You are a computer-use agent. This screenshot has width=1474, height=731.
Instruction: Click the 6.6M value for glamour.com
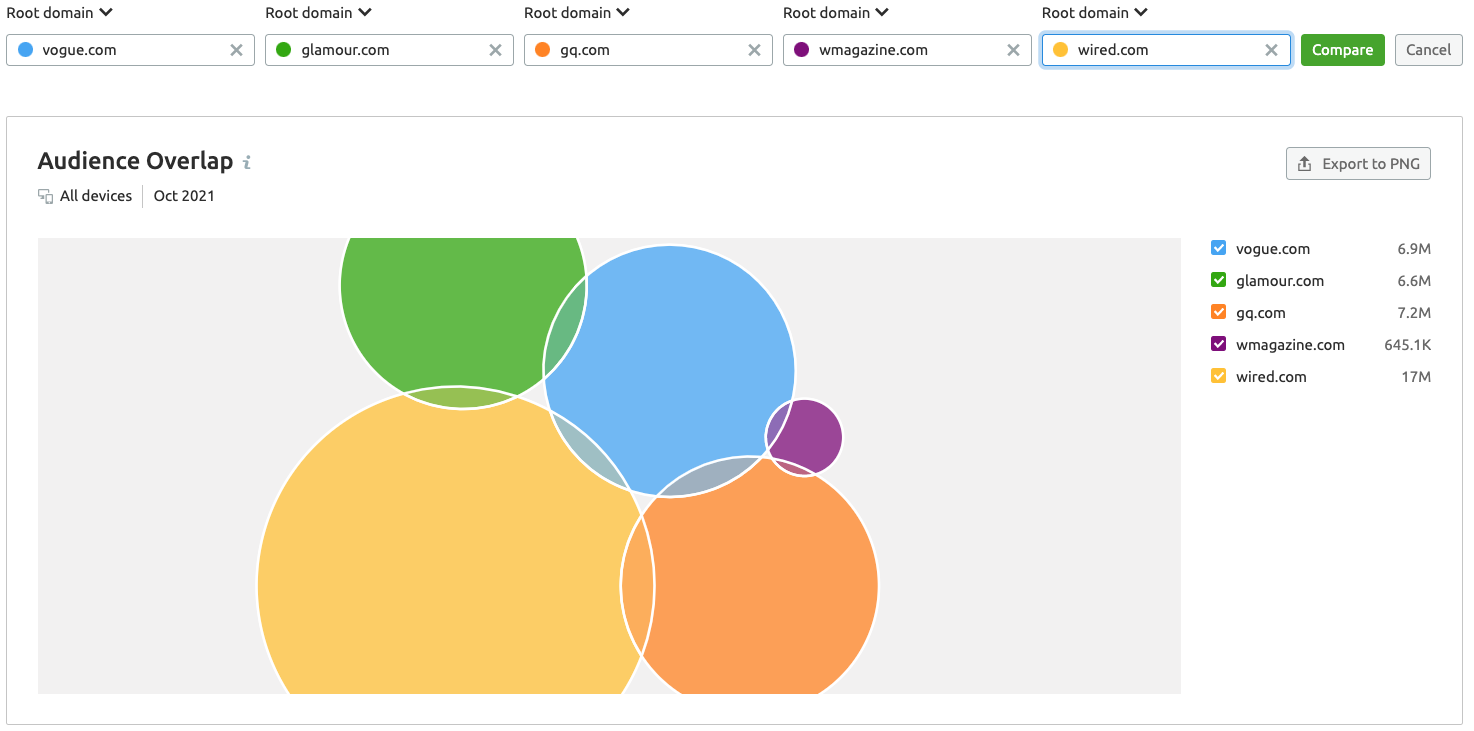[1414, 280]
